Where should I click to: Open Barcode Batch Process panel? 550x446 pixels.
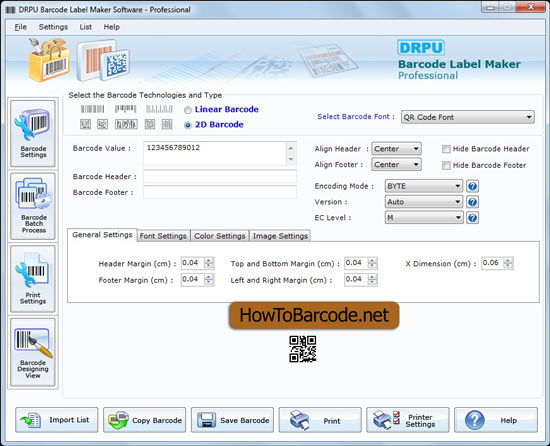pos(33,206)
